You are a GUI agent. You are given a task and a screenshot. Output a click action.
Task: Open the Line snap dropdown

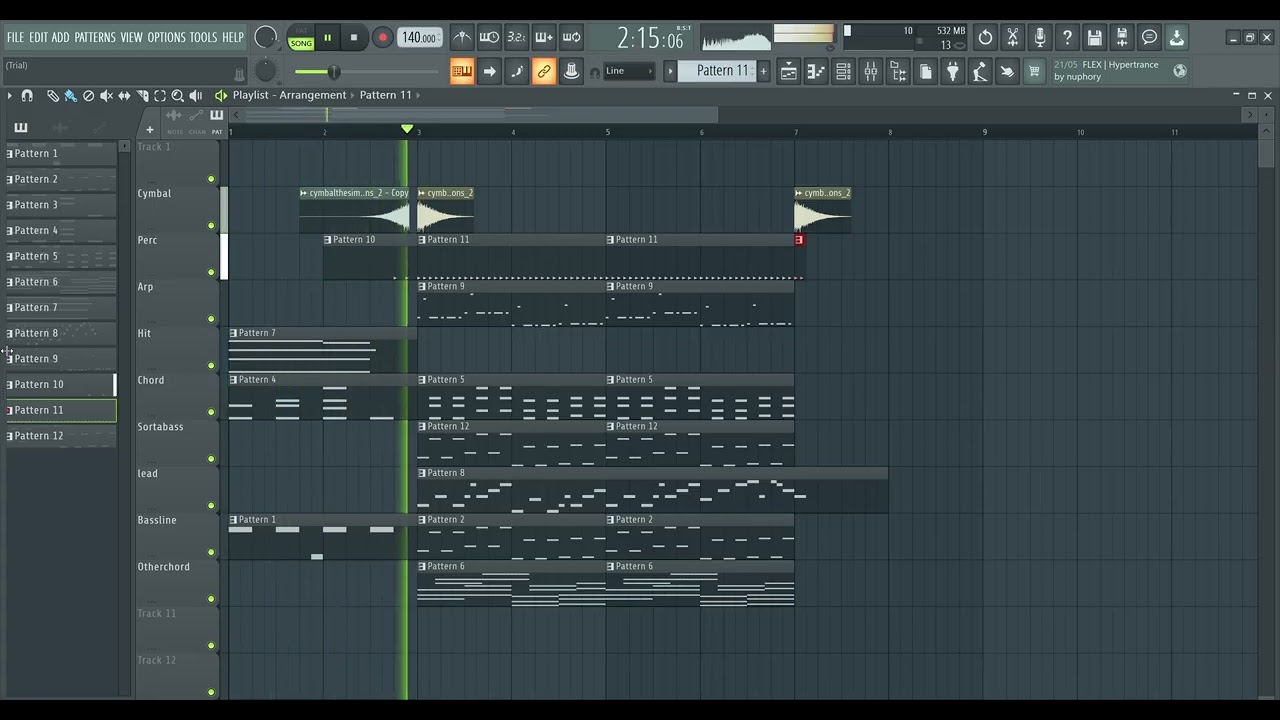click(629, 71)
